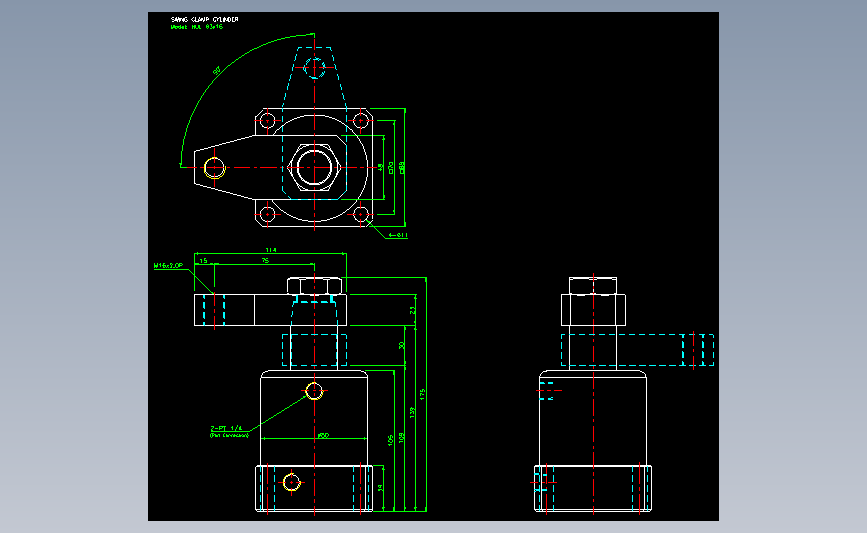Select the 2-PT 1/4 port callout
Screen dimensions: 867x533
click(x=226, y=429)
